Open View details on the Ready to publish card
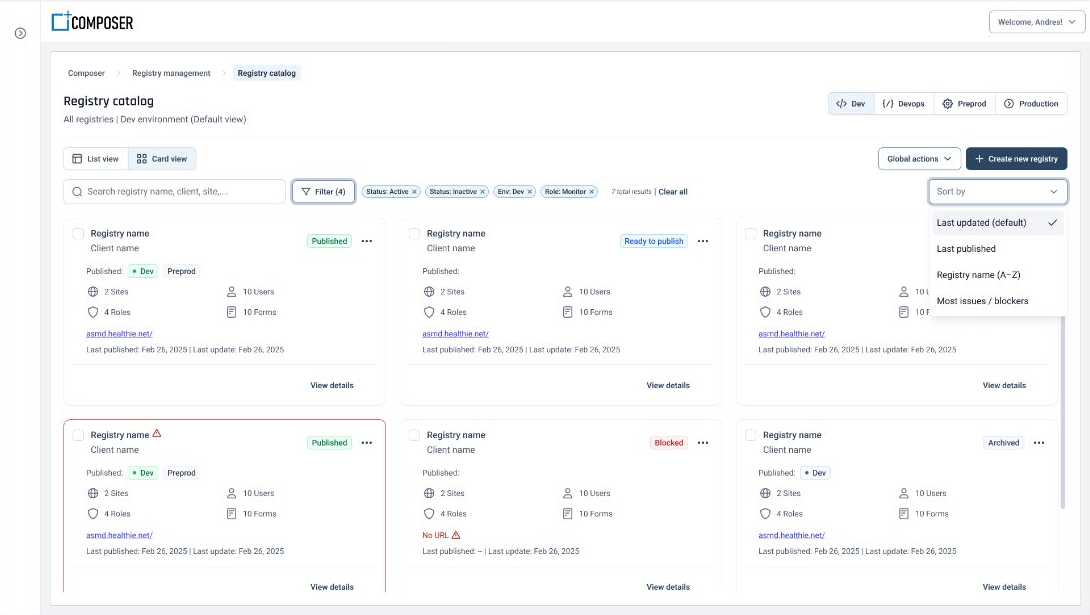Screen dimensions: 1090x615 (x=668, y=385)
